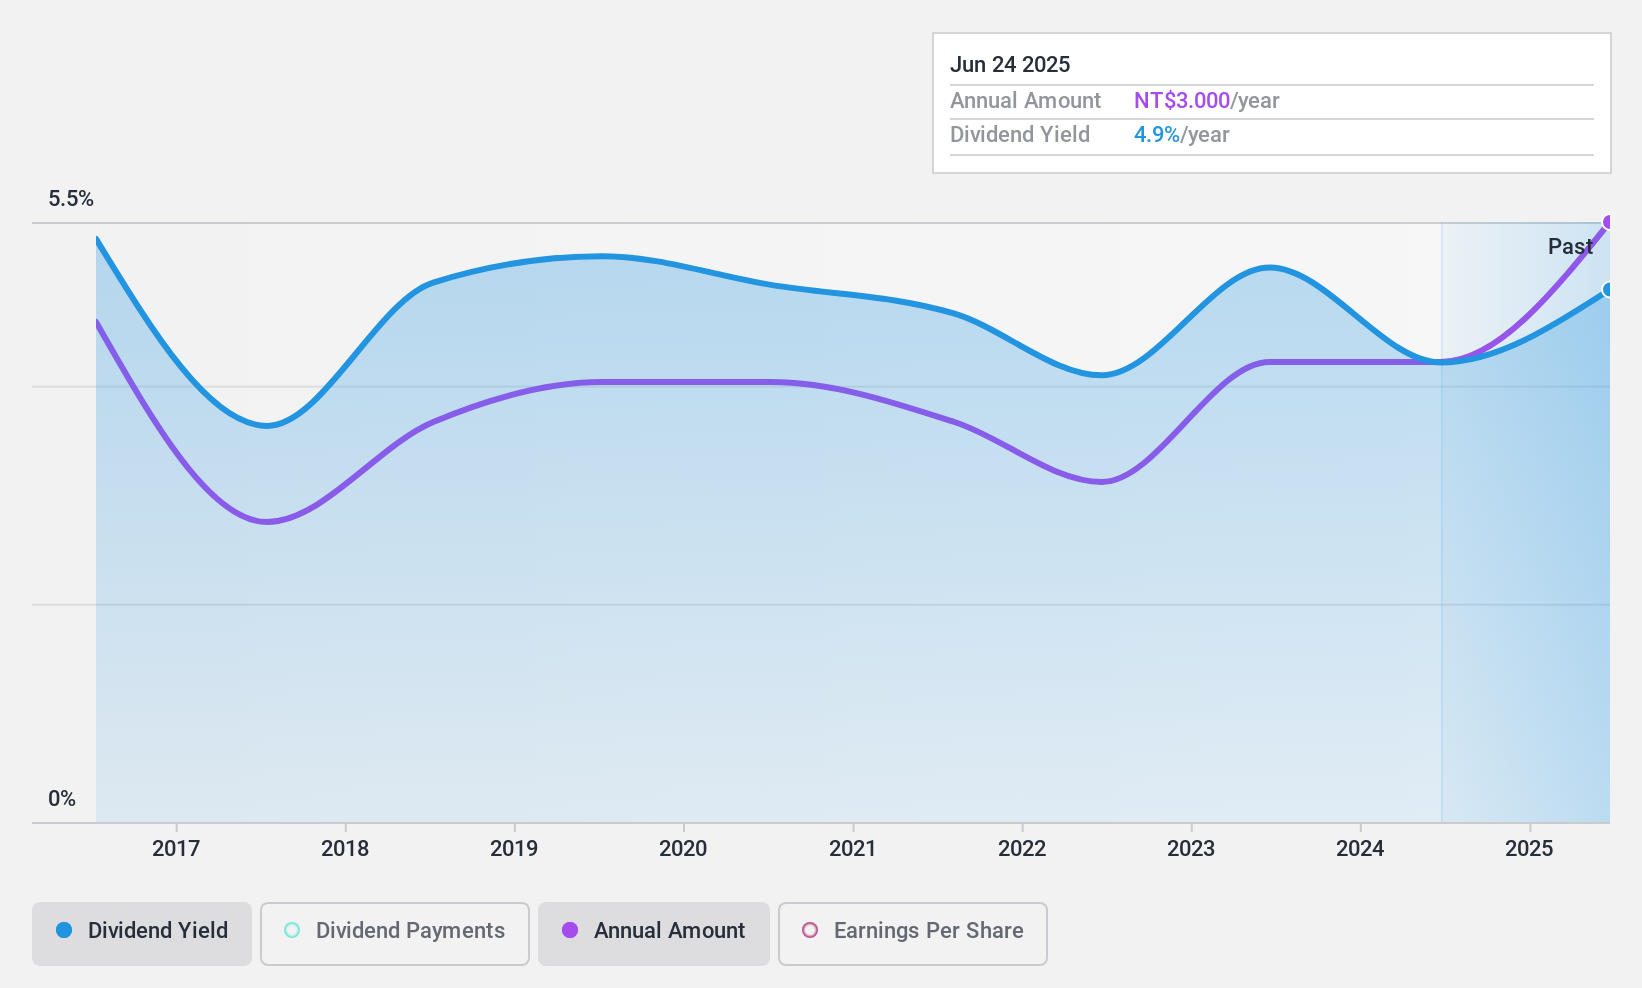Click the 2017 x-axis label

[x=176, y=849]
